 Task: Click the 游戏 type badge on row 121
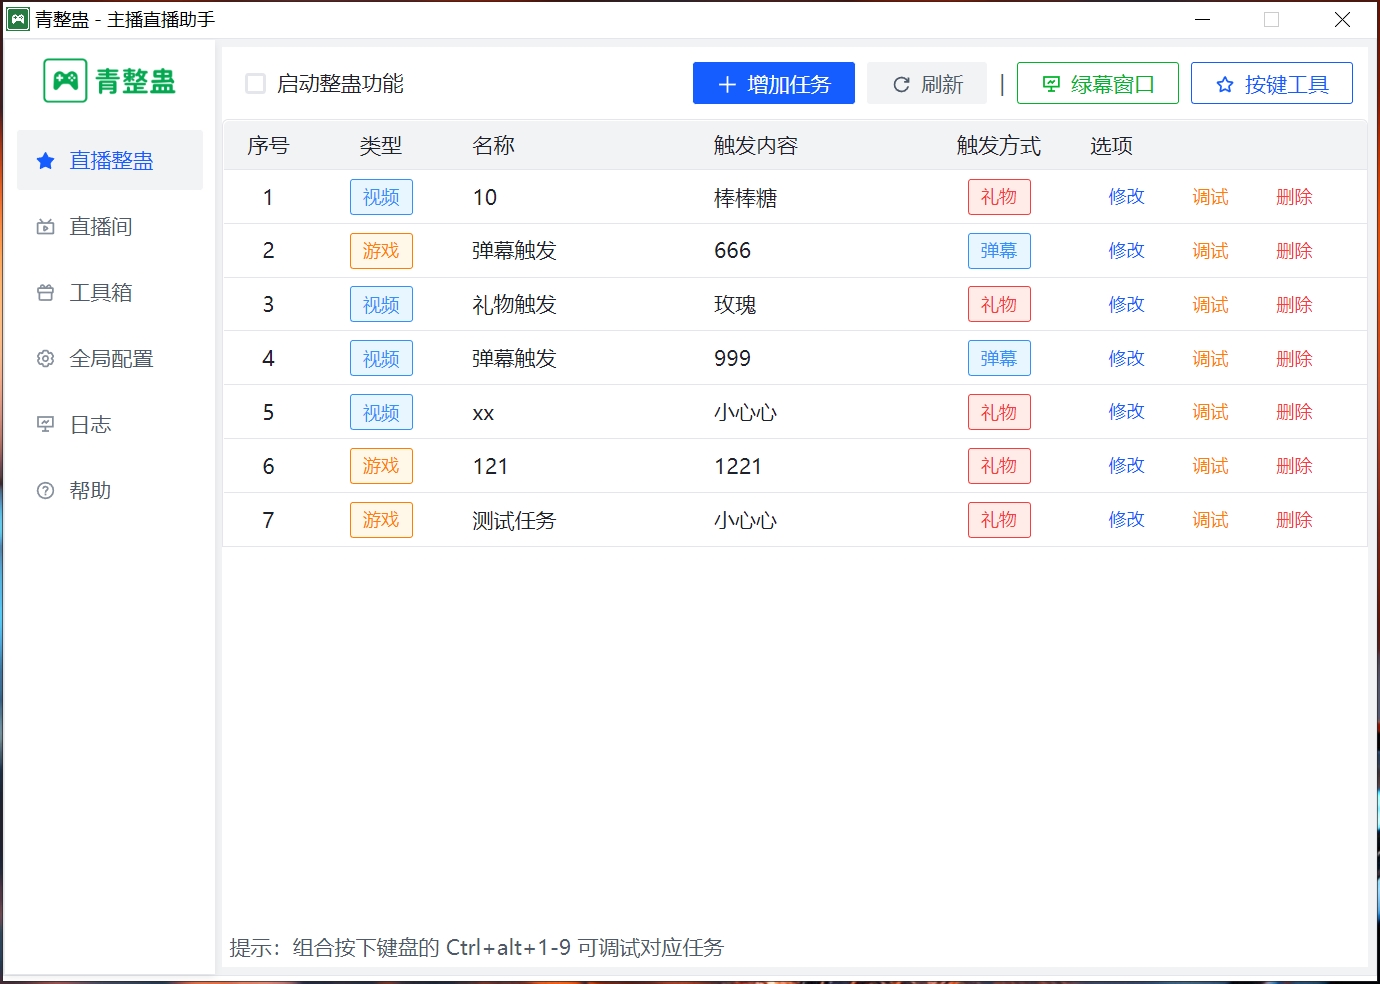pyautogui.click(x=381, y=465)
